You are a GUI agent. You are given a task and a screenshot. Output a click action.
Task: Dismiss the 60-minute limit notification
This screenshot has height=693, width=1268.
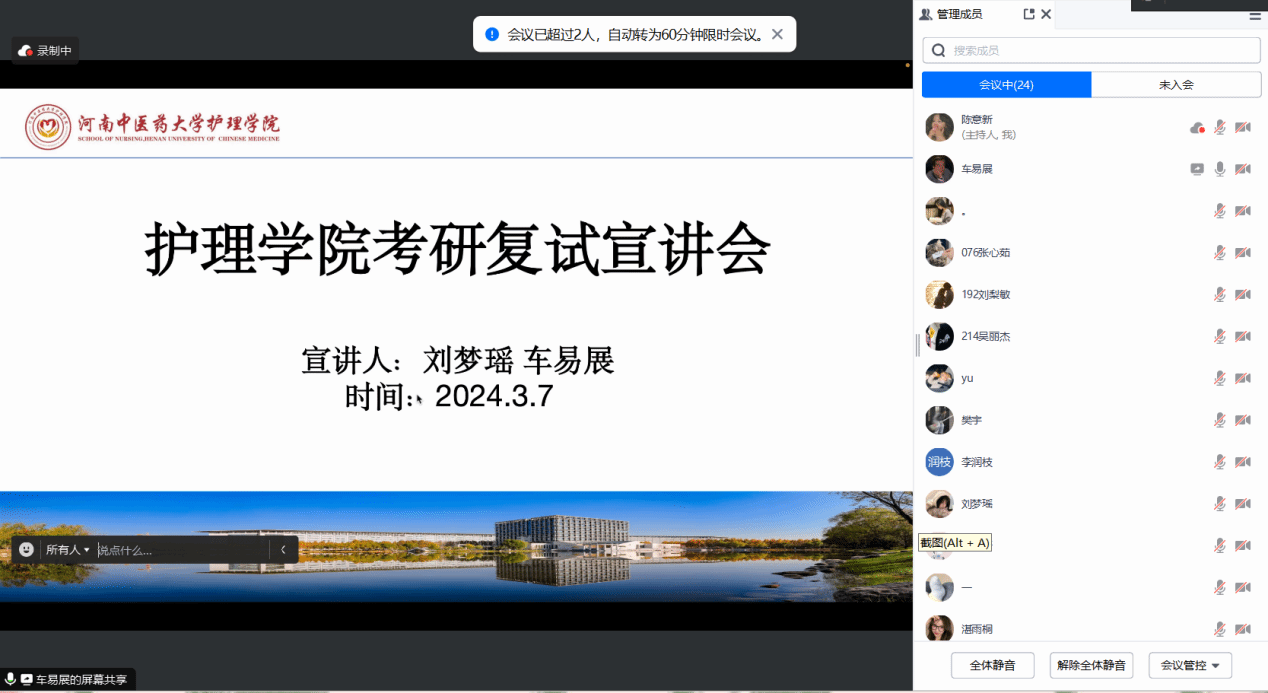pos(777,34)
